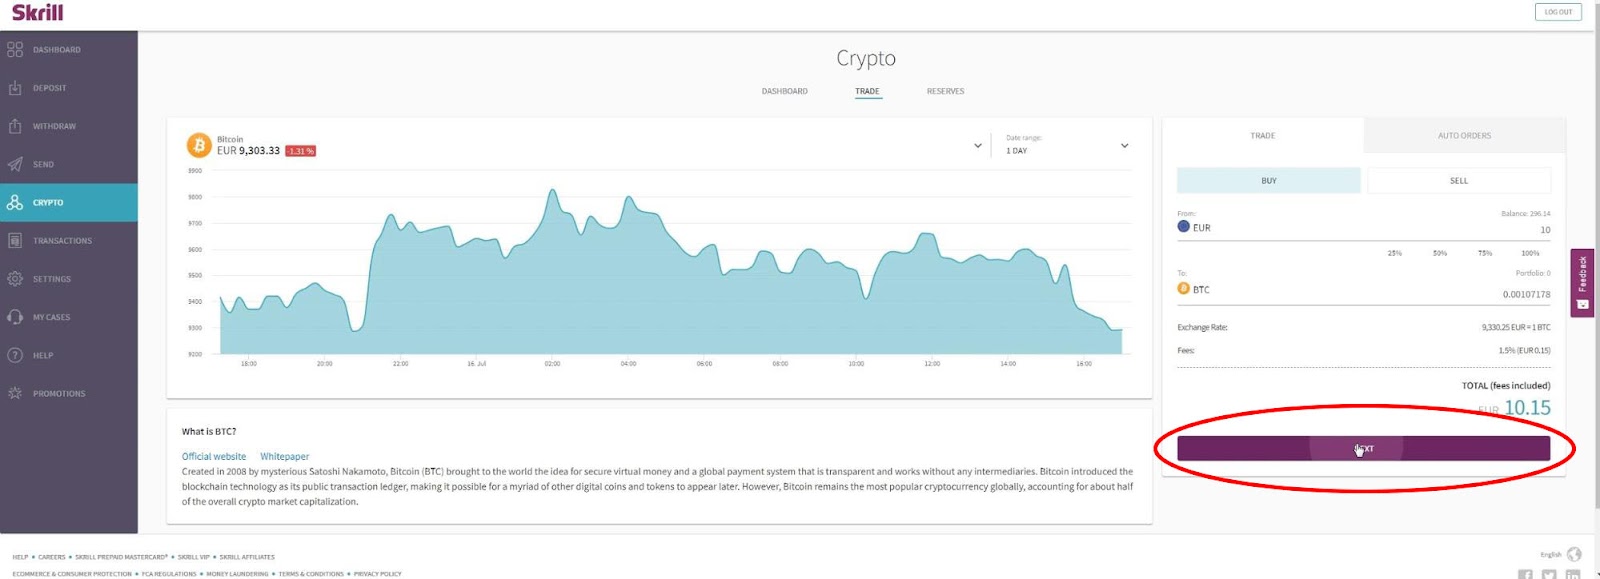Click the Log Out button

pos(1558,12)
